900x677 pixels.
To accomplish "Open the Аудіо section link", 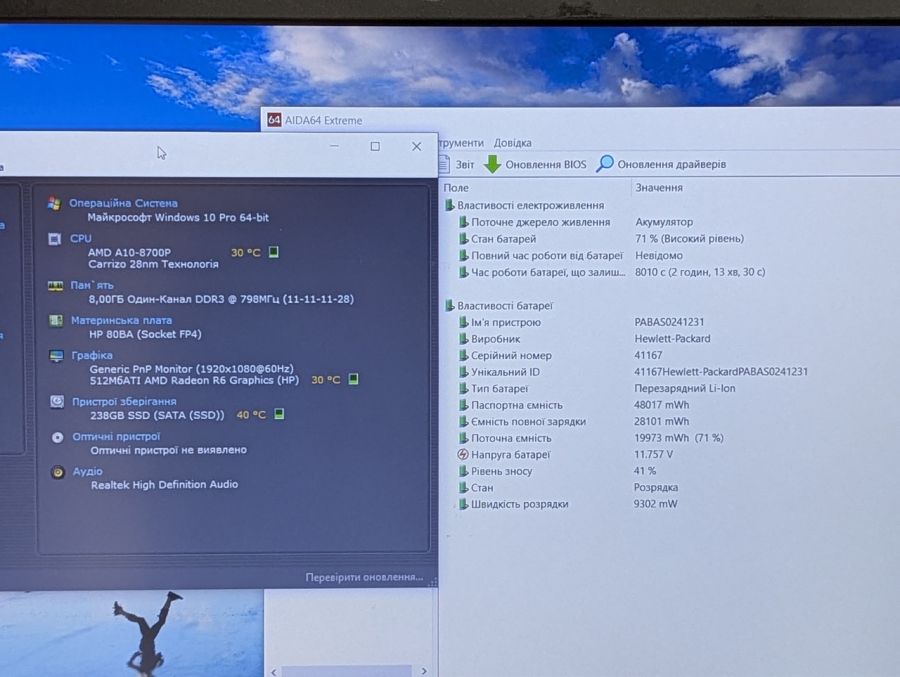I will click(x=87, y=471).
